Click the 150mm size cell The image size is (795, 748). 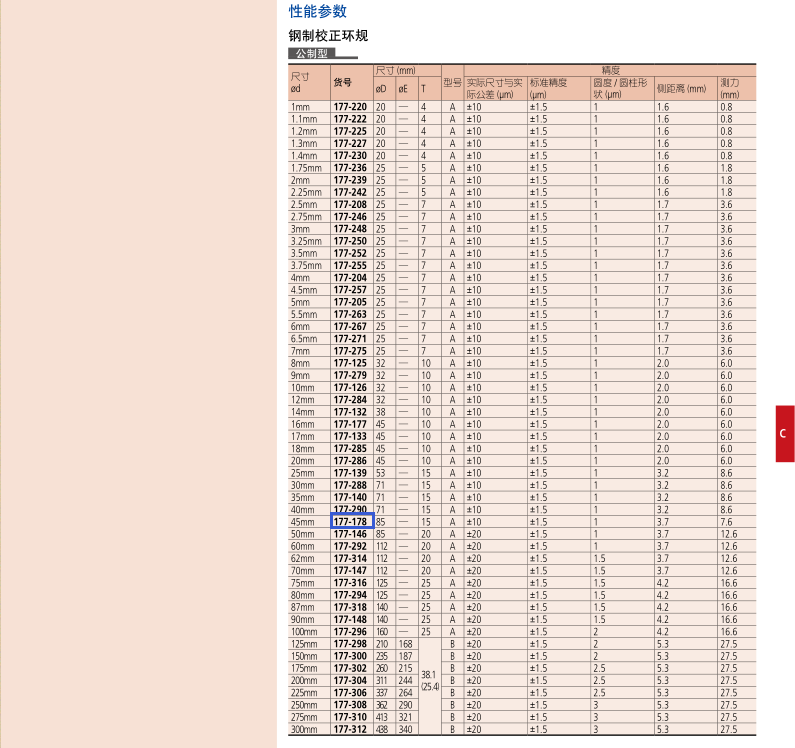304,656
